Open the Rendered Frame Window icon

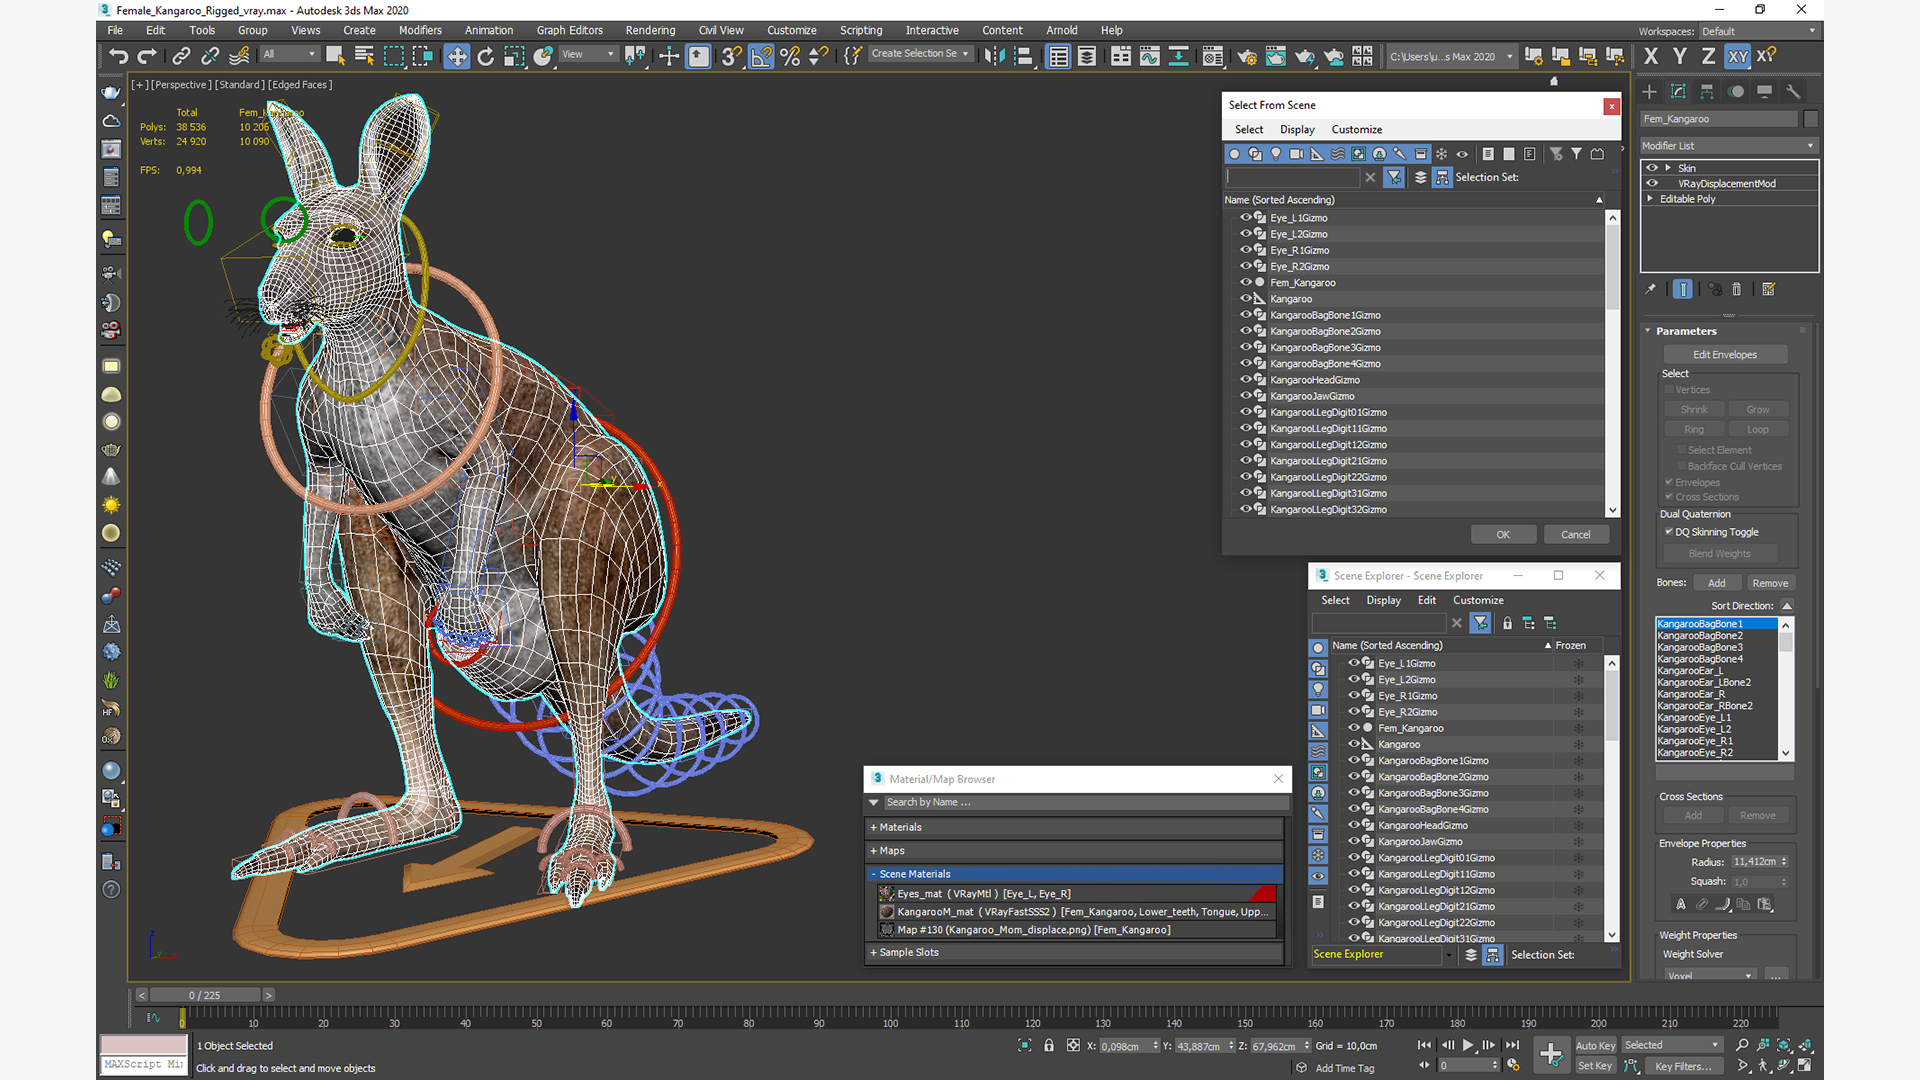[x=1276, y=56]
